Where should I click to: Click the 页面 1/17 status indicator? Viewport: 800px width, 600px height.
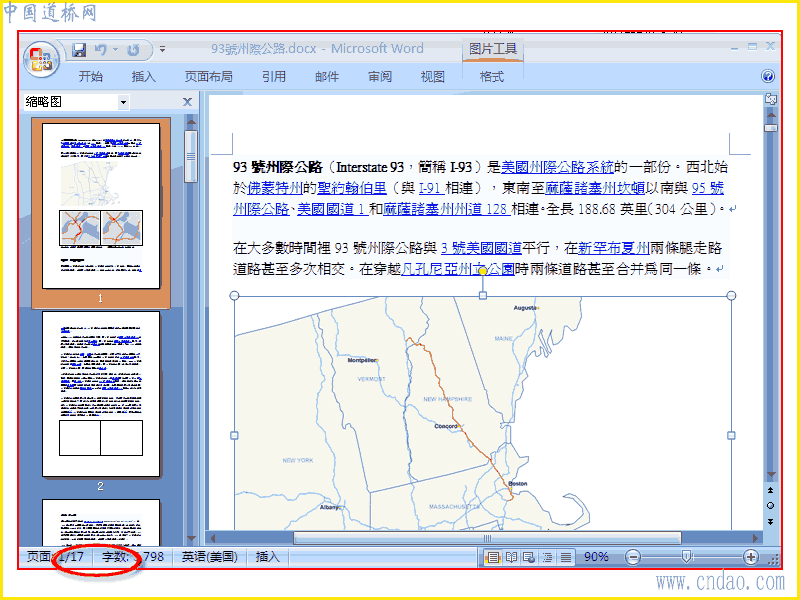coord(55,557)
